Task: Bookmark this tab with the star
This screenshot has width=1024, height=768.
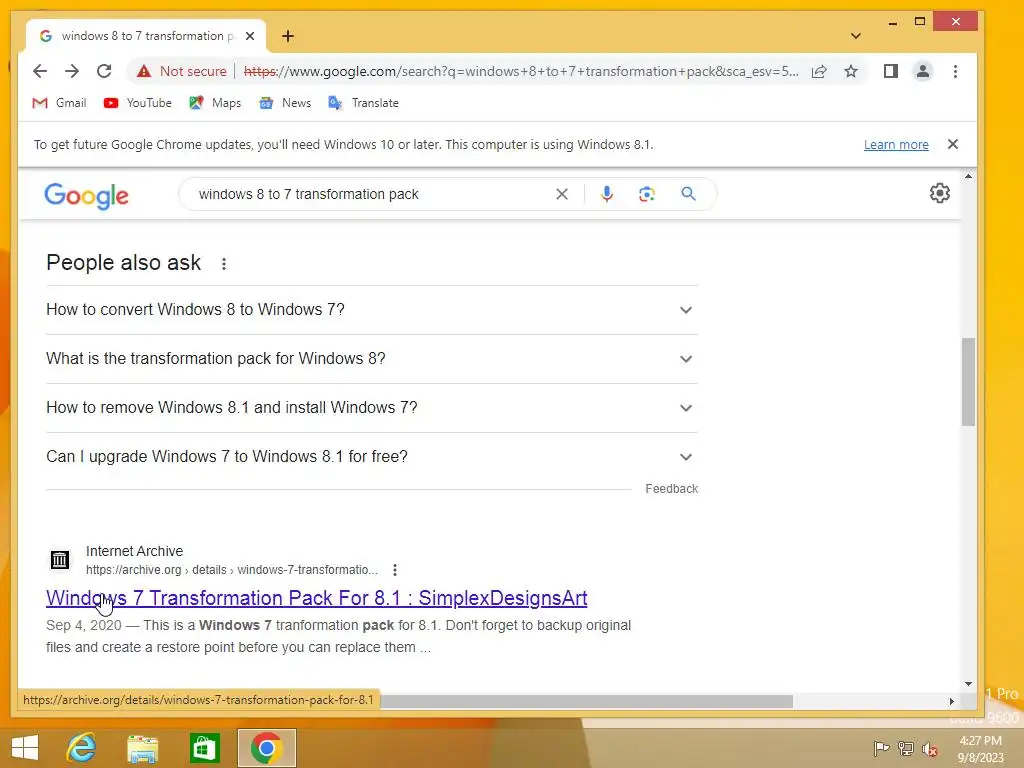Action: click(851, 71)
